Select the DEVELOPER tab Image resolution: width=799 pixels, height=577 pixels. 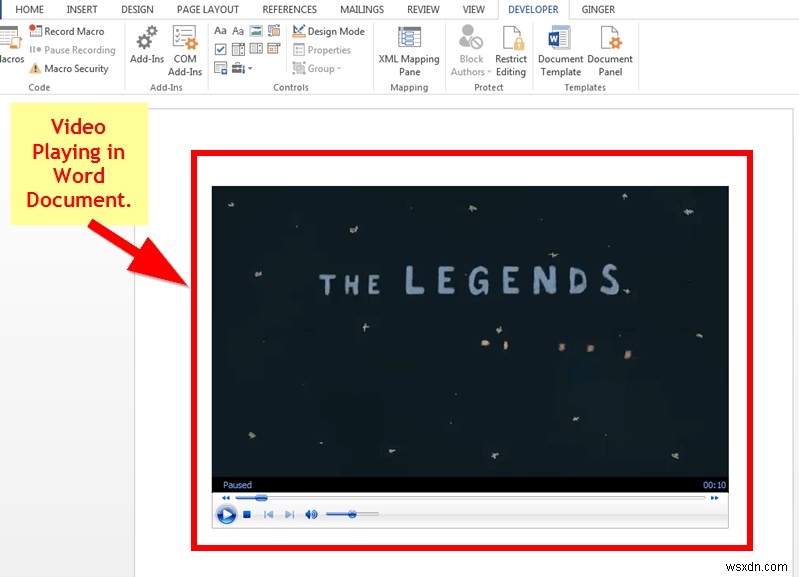pos(533,9)
